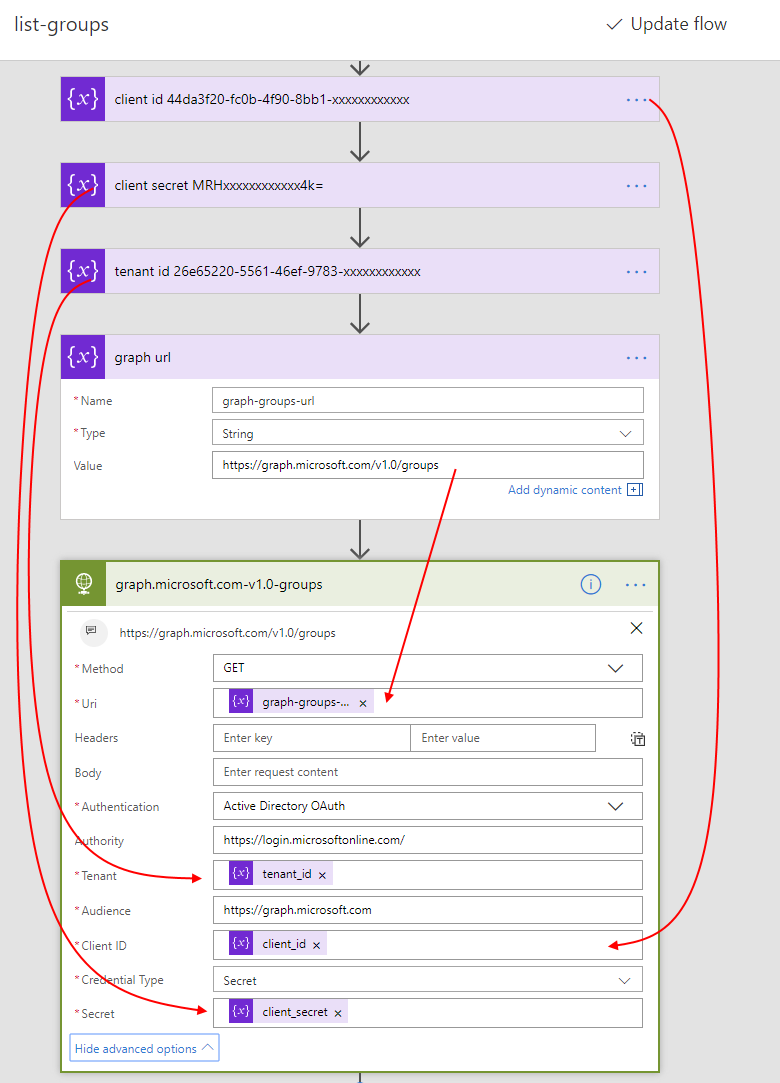Click the HTTP globe action icon
Image resolution: width=780 pixels, height=1083 pixels.
pyautogui.click(x=83, y=584)
